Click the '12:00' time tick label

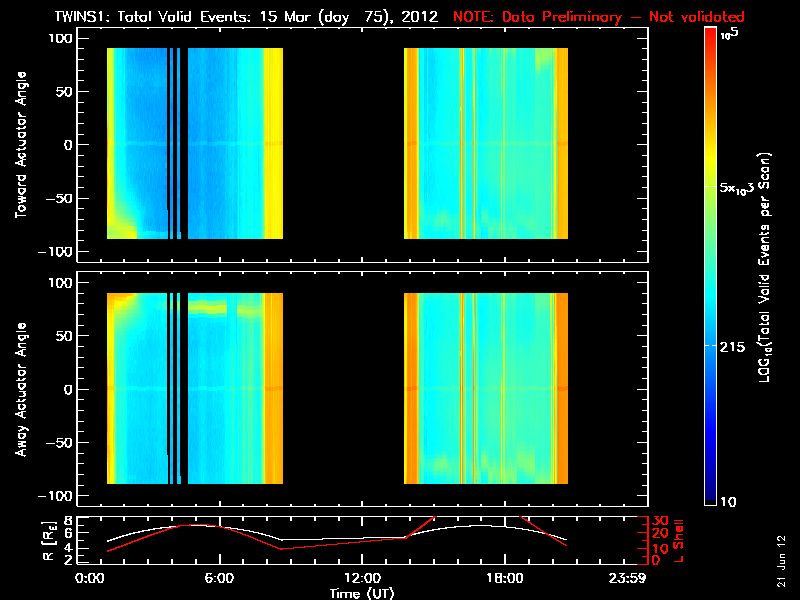point(361,579)
